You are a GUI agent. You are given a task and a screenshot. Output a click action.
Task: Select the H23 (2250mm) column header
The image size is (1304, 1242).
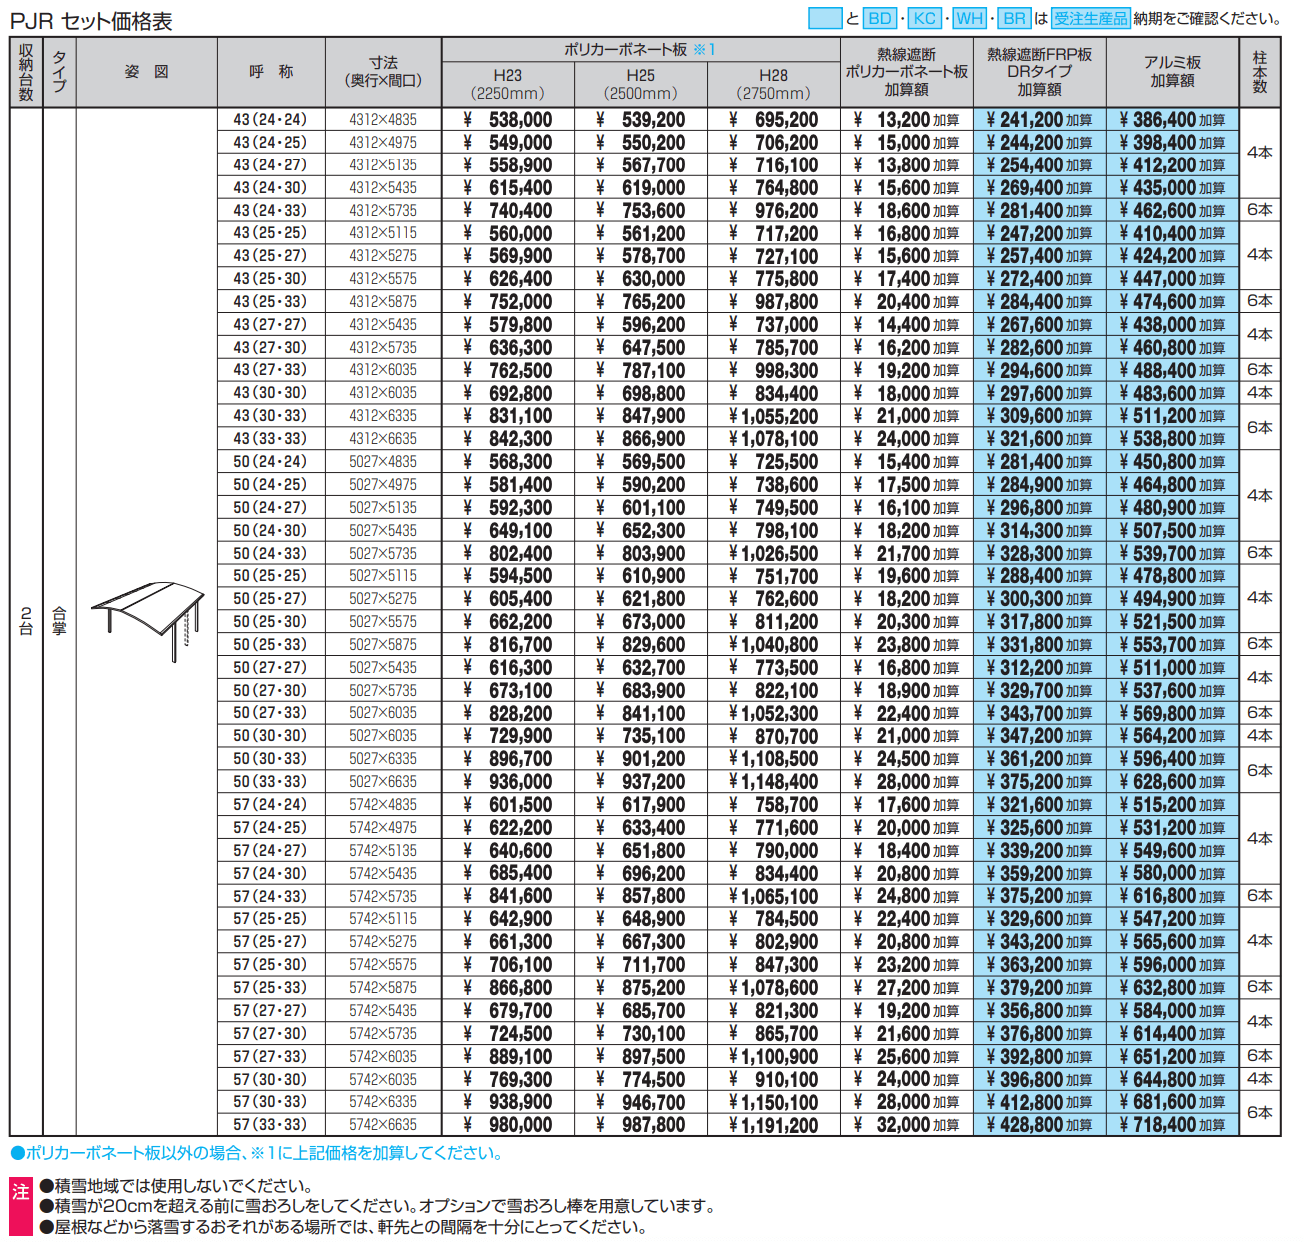(508, 84)
